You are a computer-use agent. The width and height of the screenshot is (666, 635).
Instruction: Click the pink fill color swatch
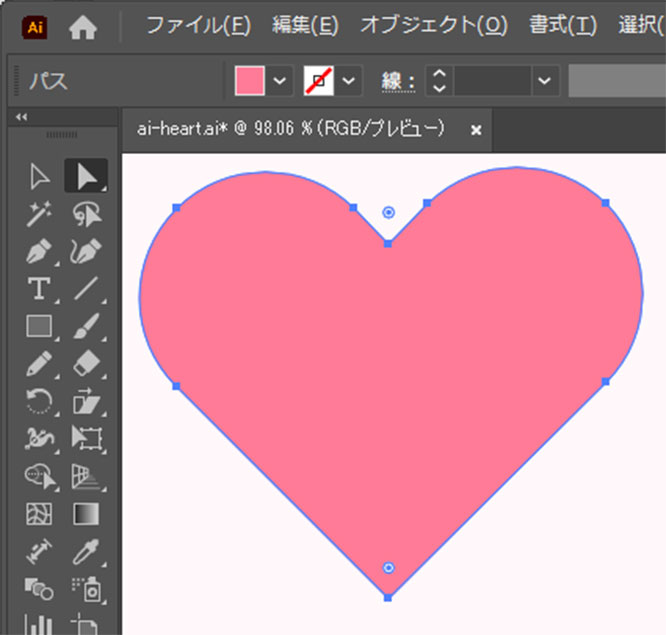(x=250, y=81)
